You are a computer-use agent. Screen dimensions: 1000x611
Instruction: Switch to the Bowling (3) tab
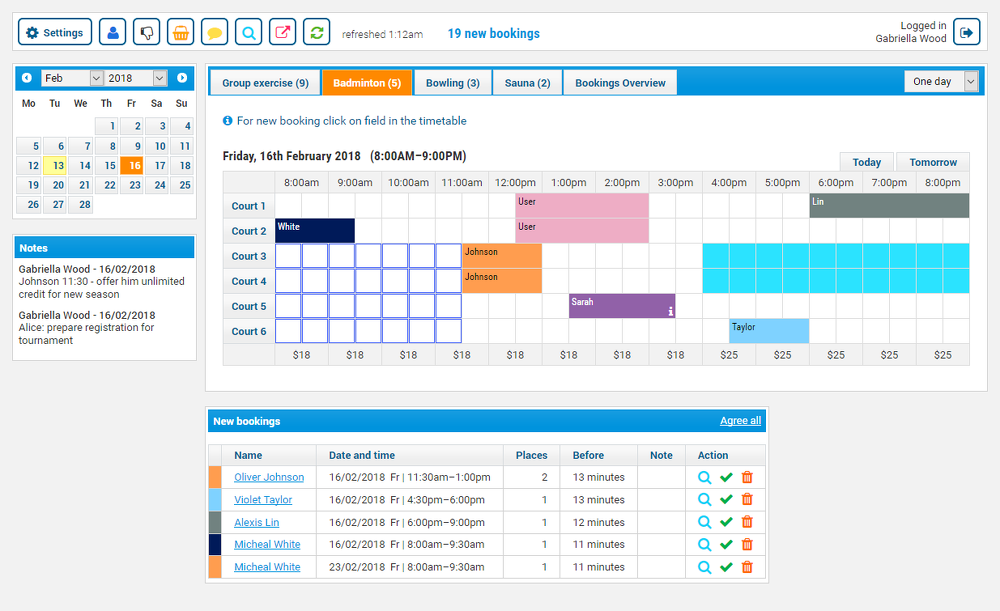452,83
